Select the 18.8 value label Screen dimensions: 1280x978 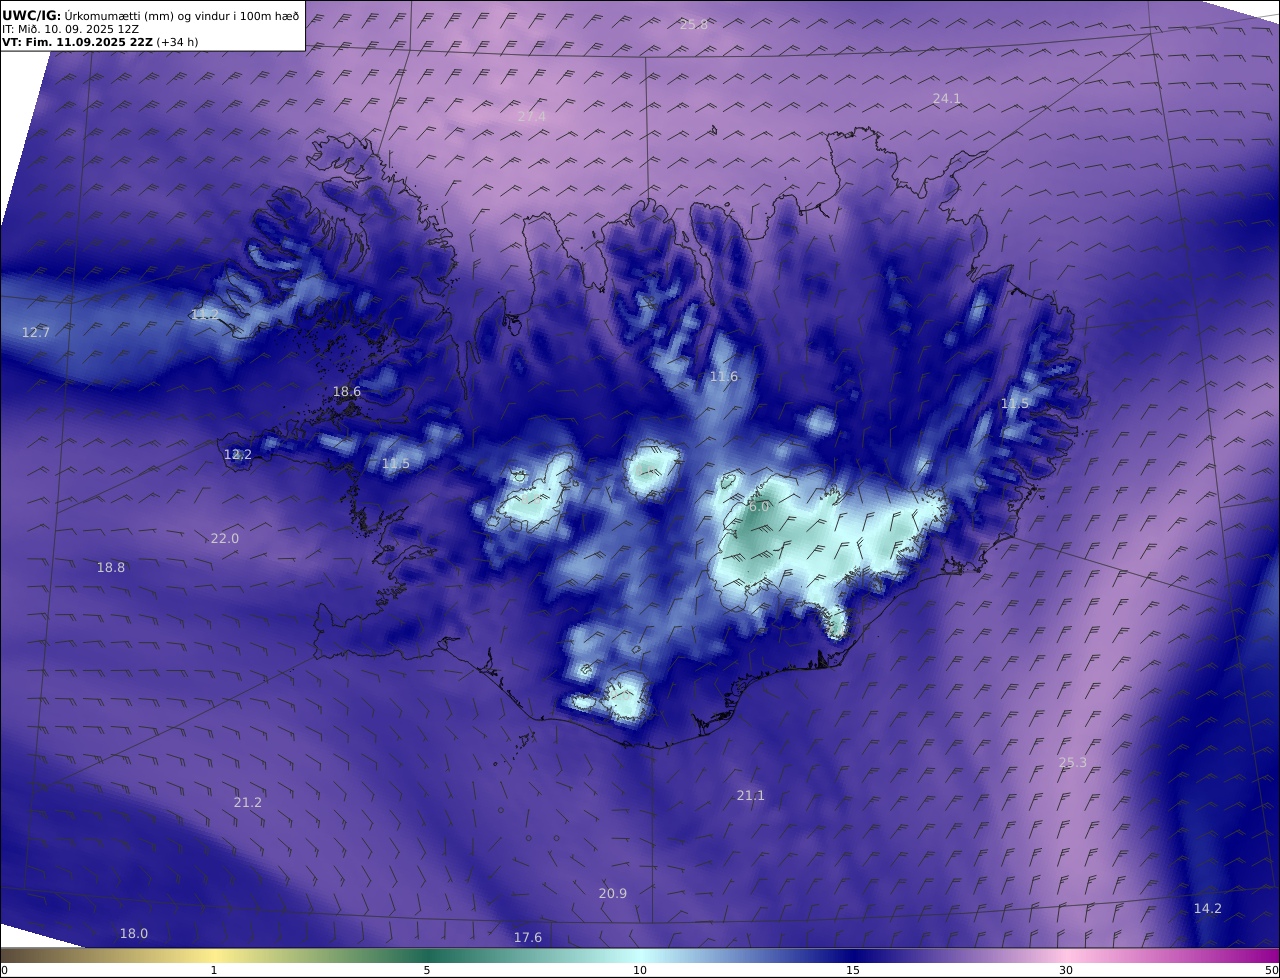click(x=110, y=567)
